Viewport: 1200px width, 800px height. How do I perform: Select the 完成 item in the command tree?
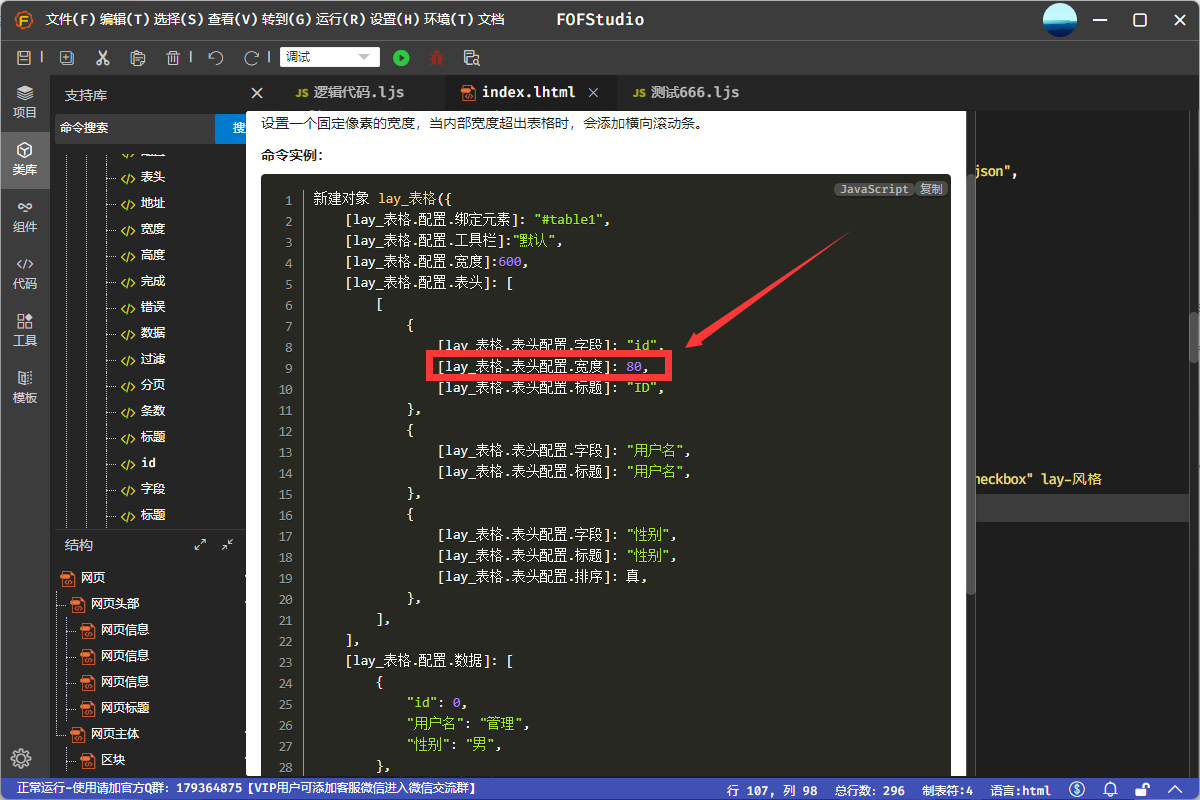pos(152,281)
